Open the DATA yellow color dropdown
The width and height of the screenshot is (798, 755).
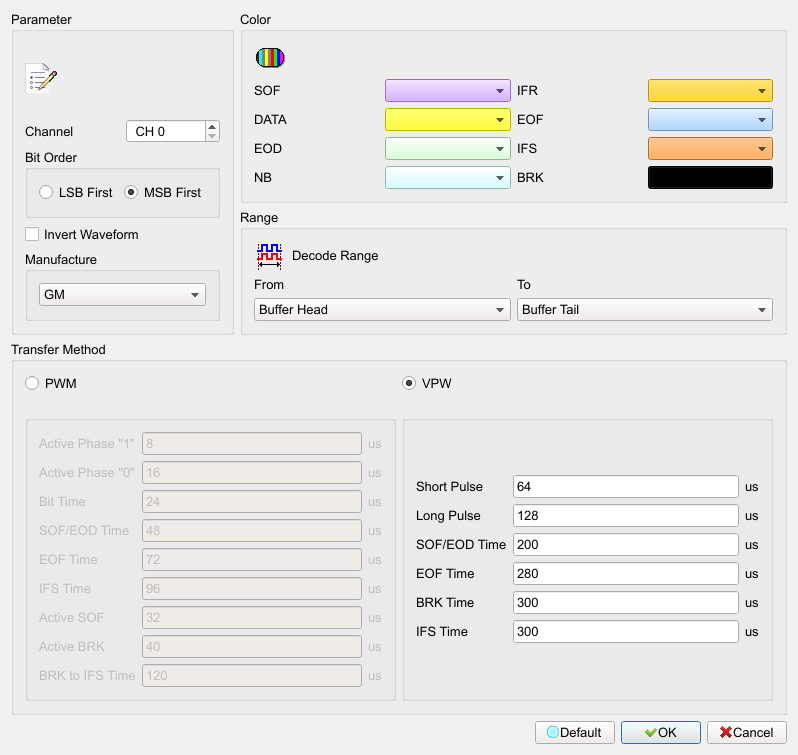click(447, 120)
